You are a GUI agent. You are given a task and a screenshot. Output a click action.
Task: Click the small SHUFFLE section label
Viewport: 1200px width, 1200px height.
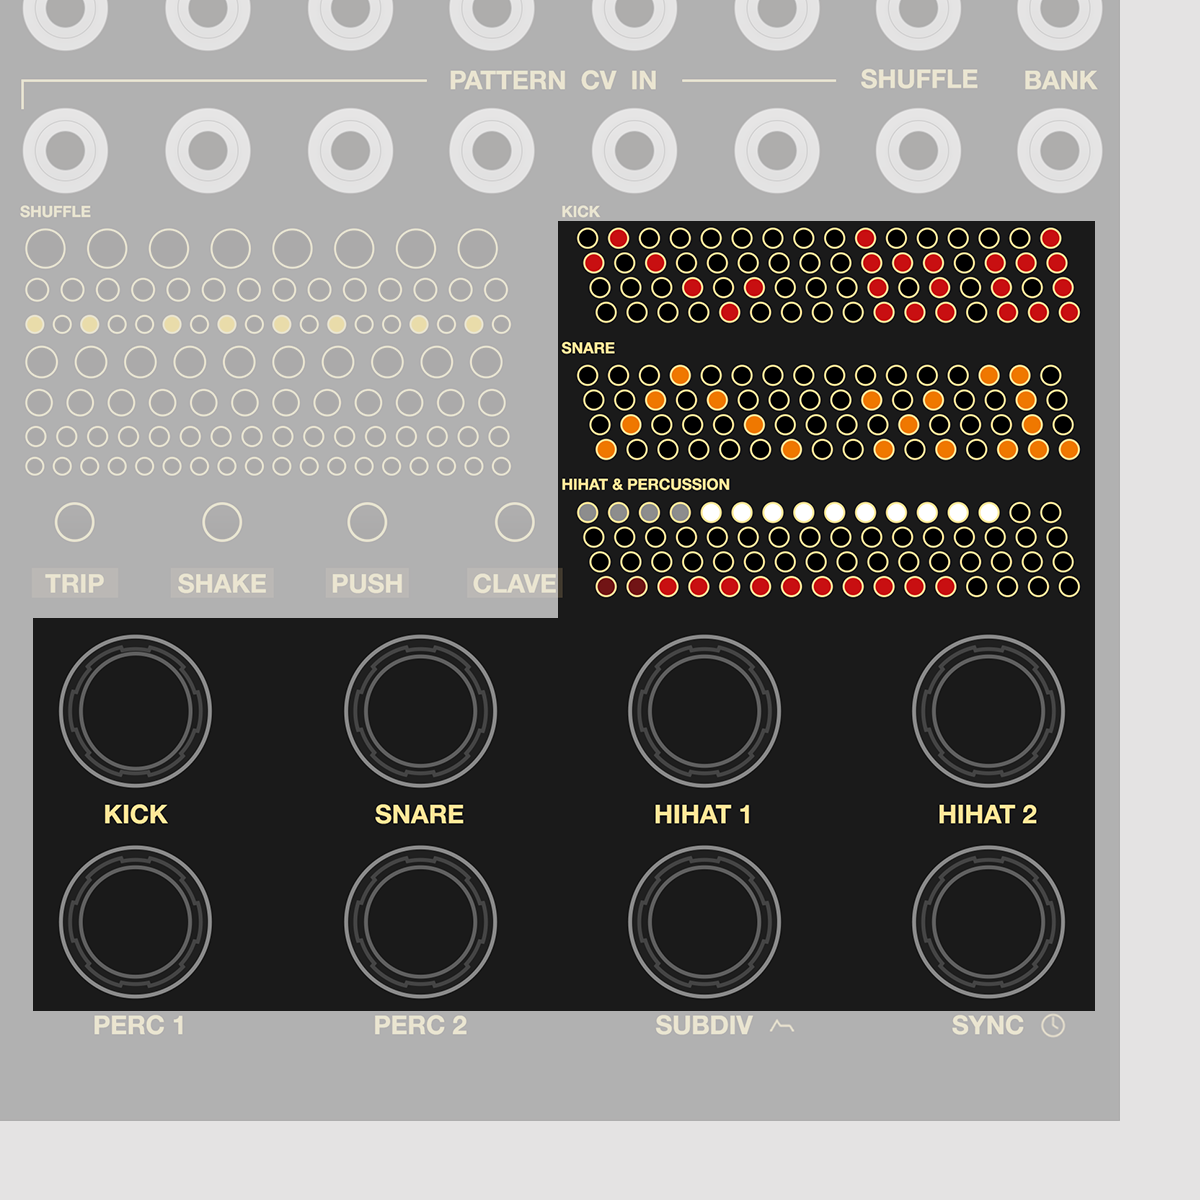click(x=55, y=212)
